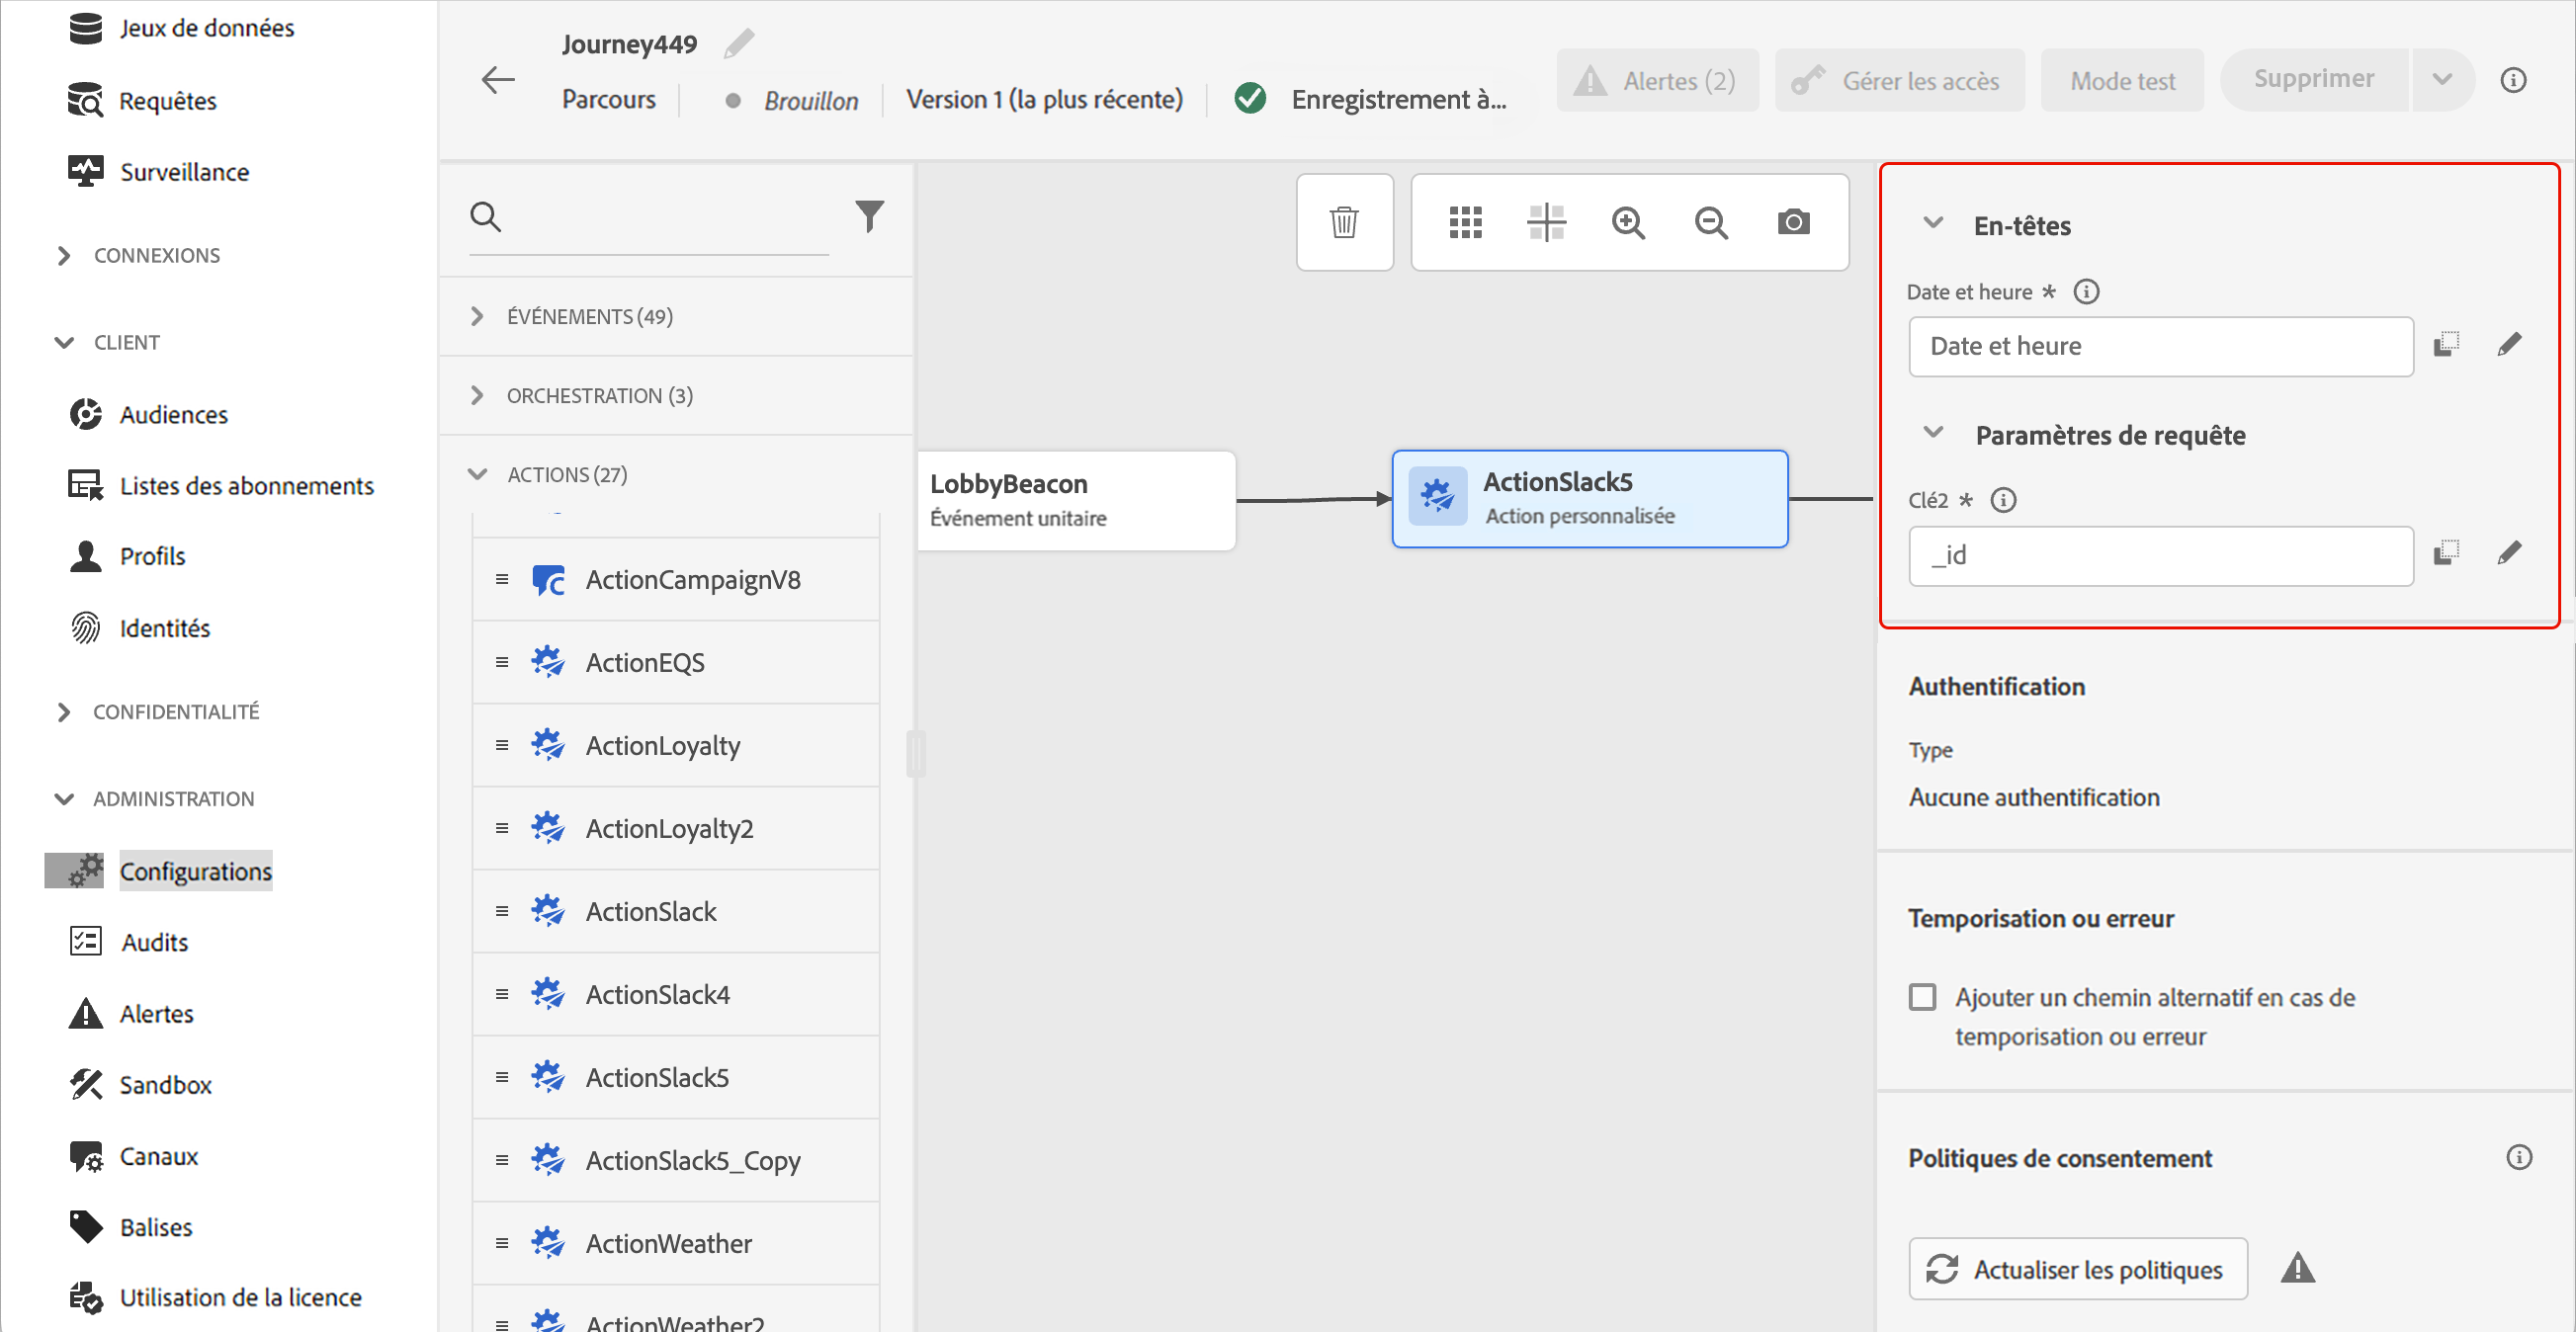Click the grid layout icon
Viewport: 2576px width, 1332px height.
1465,222
